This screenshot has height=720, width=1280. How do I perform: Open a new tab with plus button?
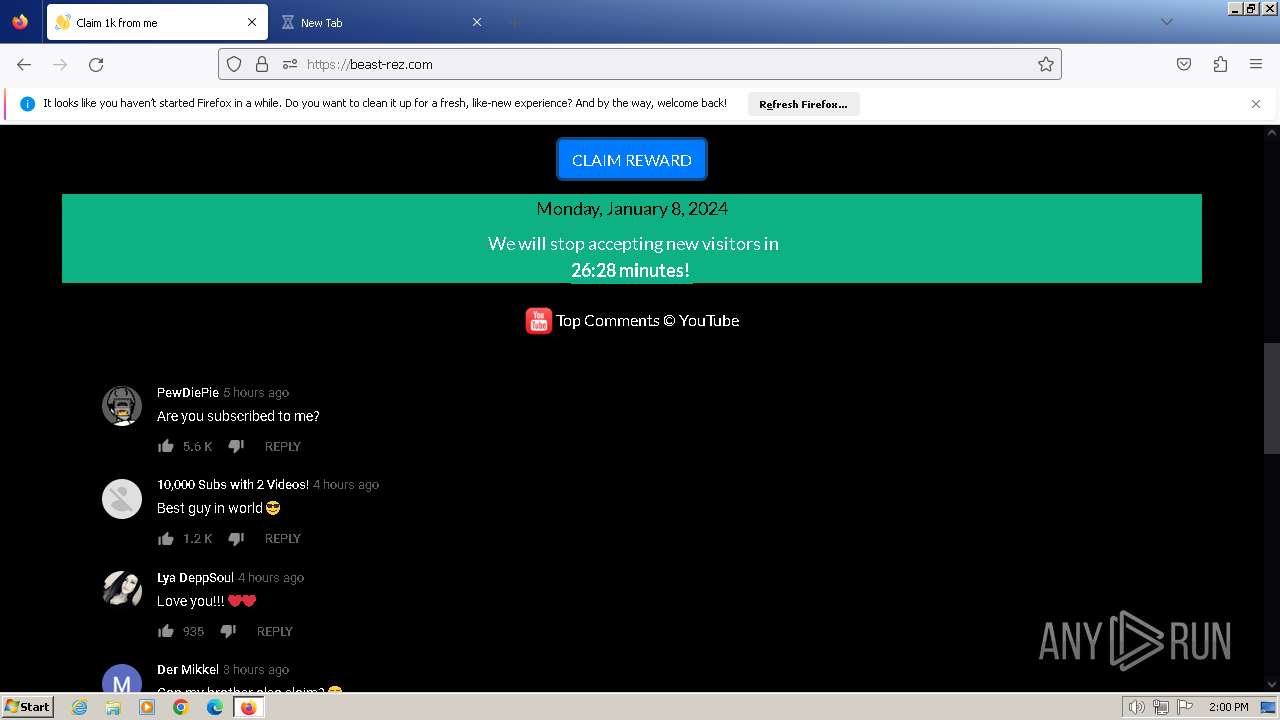point(514,22)
